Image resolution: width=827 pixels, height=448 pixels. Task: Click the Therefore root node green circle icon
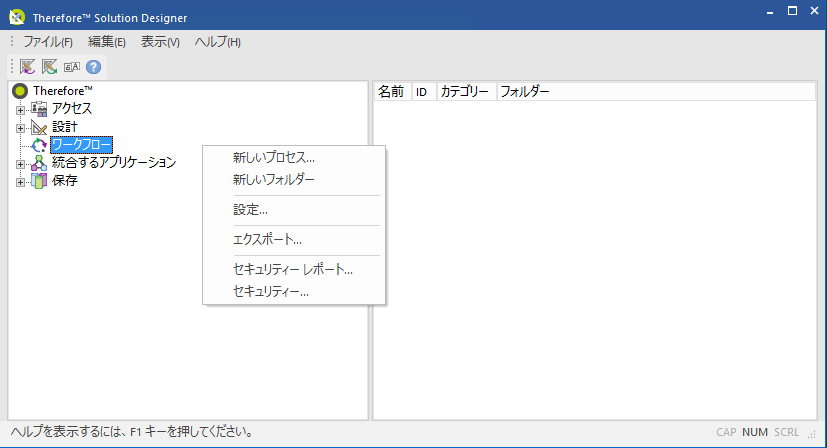point(20,91)
